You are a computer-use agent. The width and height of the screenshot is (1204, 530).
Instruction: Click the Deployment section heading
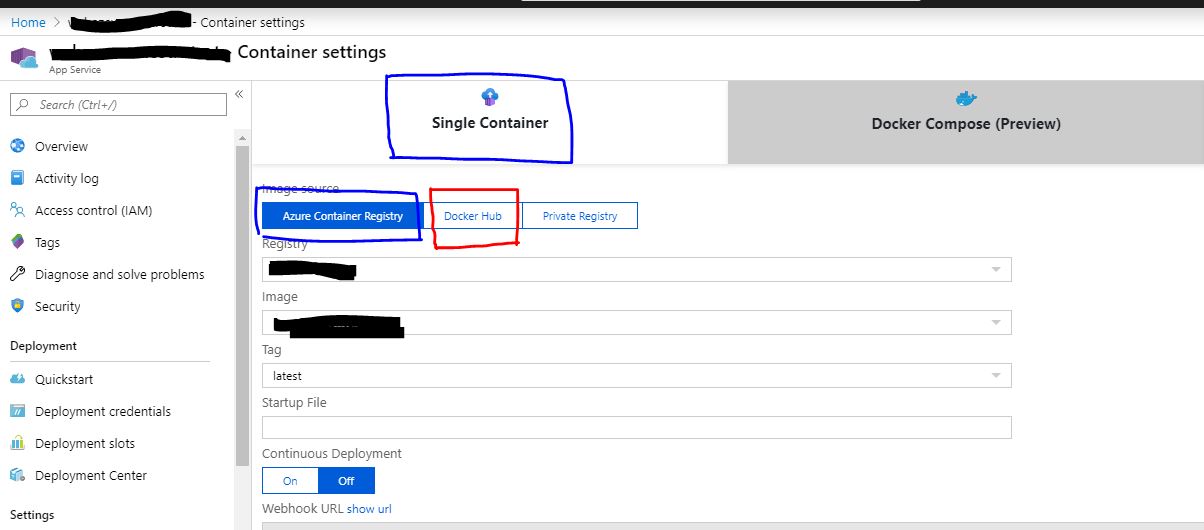[43, 346]
